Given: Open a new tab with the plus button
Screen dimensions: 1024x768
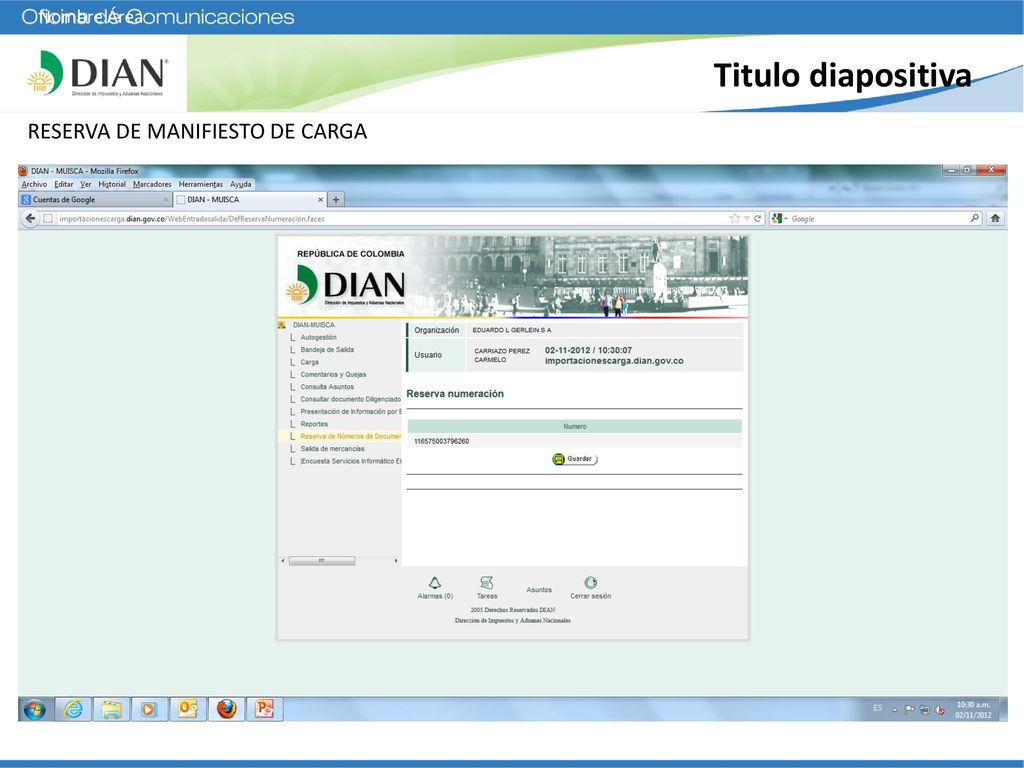Looking at the screenshot, I should (x=336, y=200).
